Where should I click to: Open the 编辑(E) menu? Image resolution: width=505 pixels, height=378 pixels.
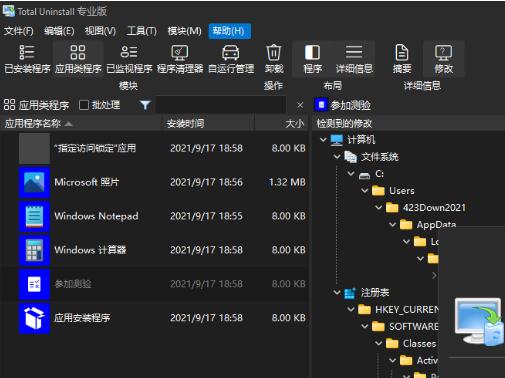coord(59,31)
